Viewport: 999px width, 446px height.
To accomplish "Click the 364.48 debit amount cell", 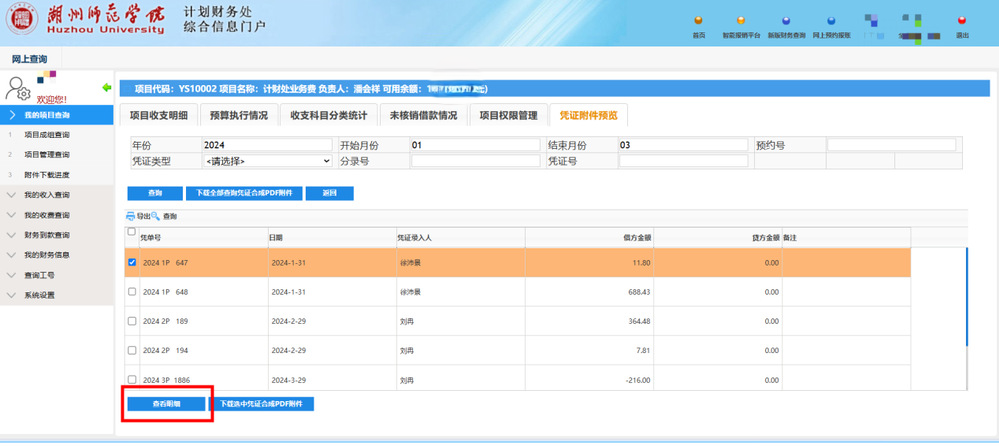I will click(589, 321).
